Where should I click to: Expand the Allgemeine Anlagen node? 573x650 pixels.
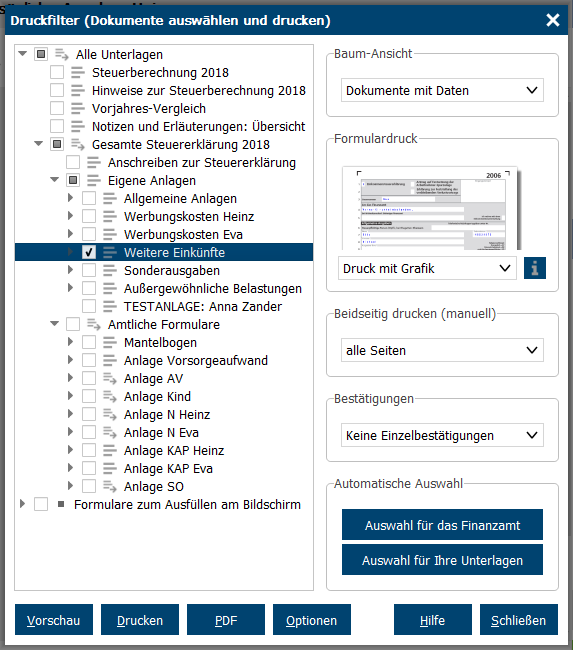pyautogui.click(x=70, y=198)
